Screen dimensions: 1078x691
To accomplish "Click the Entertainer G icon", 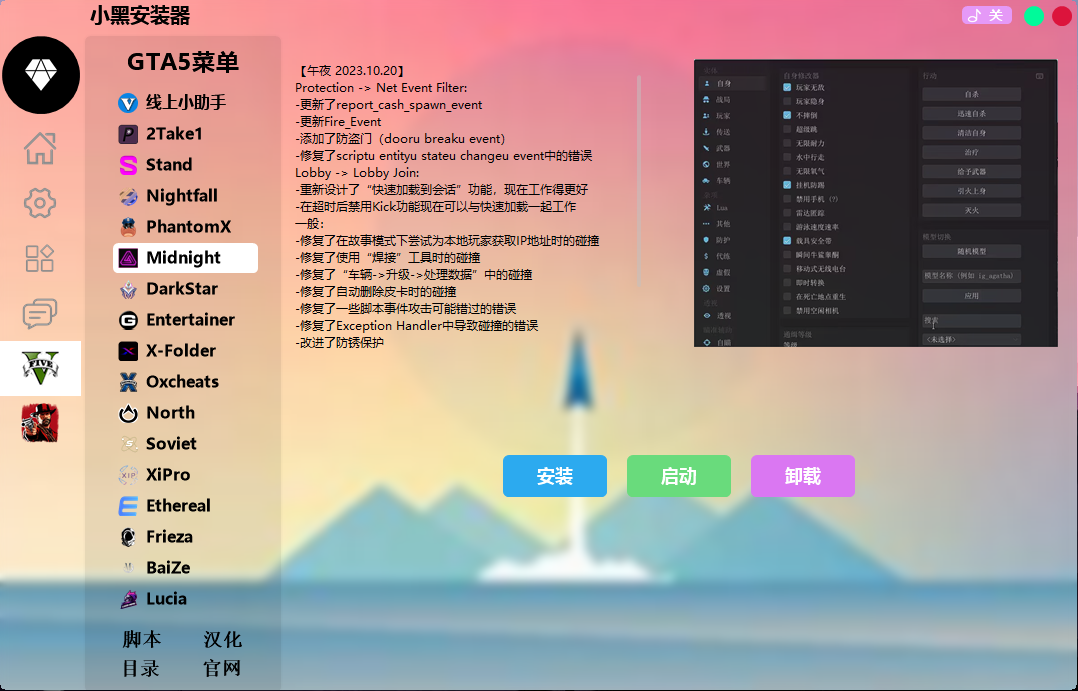I will pos(128,320).
